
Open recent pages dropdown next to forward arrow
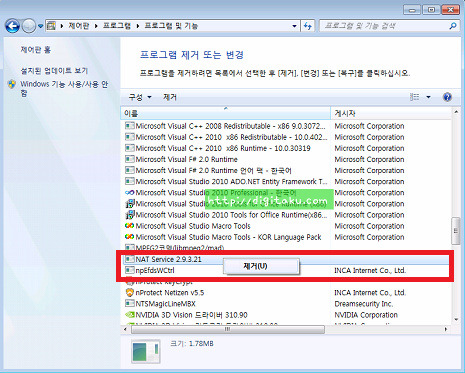click(x=40, y=26)
